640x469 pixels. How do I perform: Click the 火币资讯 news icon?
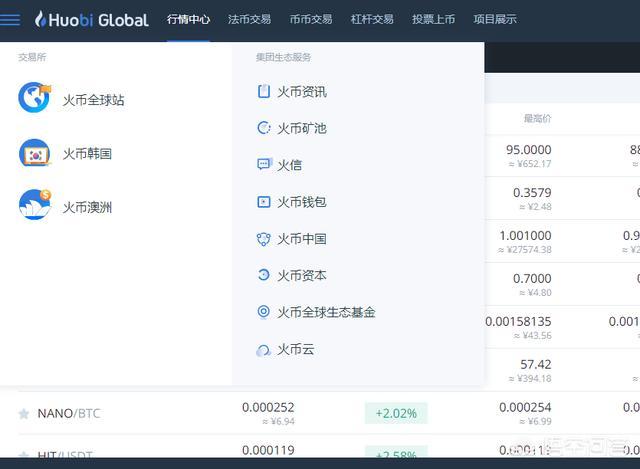click(x=264, y=92)
